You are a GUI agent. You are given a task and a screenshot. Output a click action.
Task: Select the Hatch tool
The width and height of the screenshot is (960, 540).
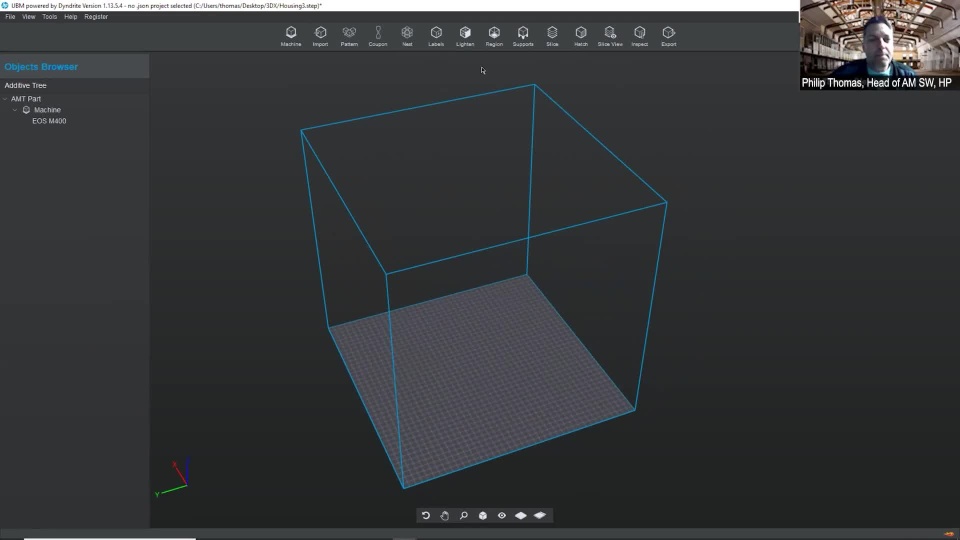[581, 36]
